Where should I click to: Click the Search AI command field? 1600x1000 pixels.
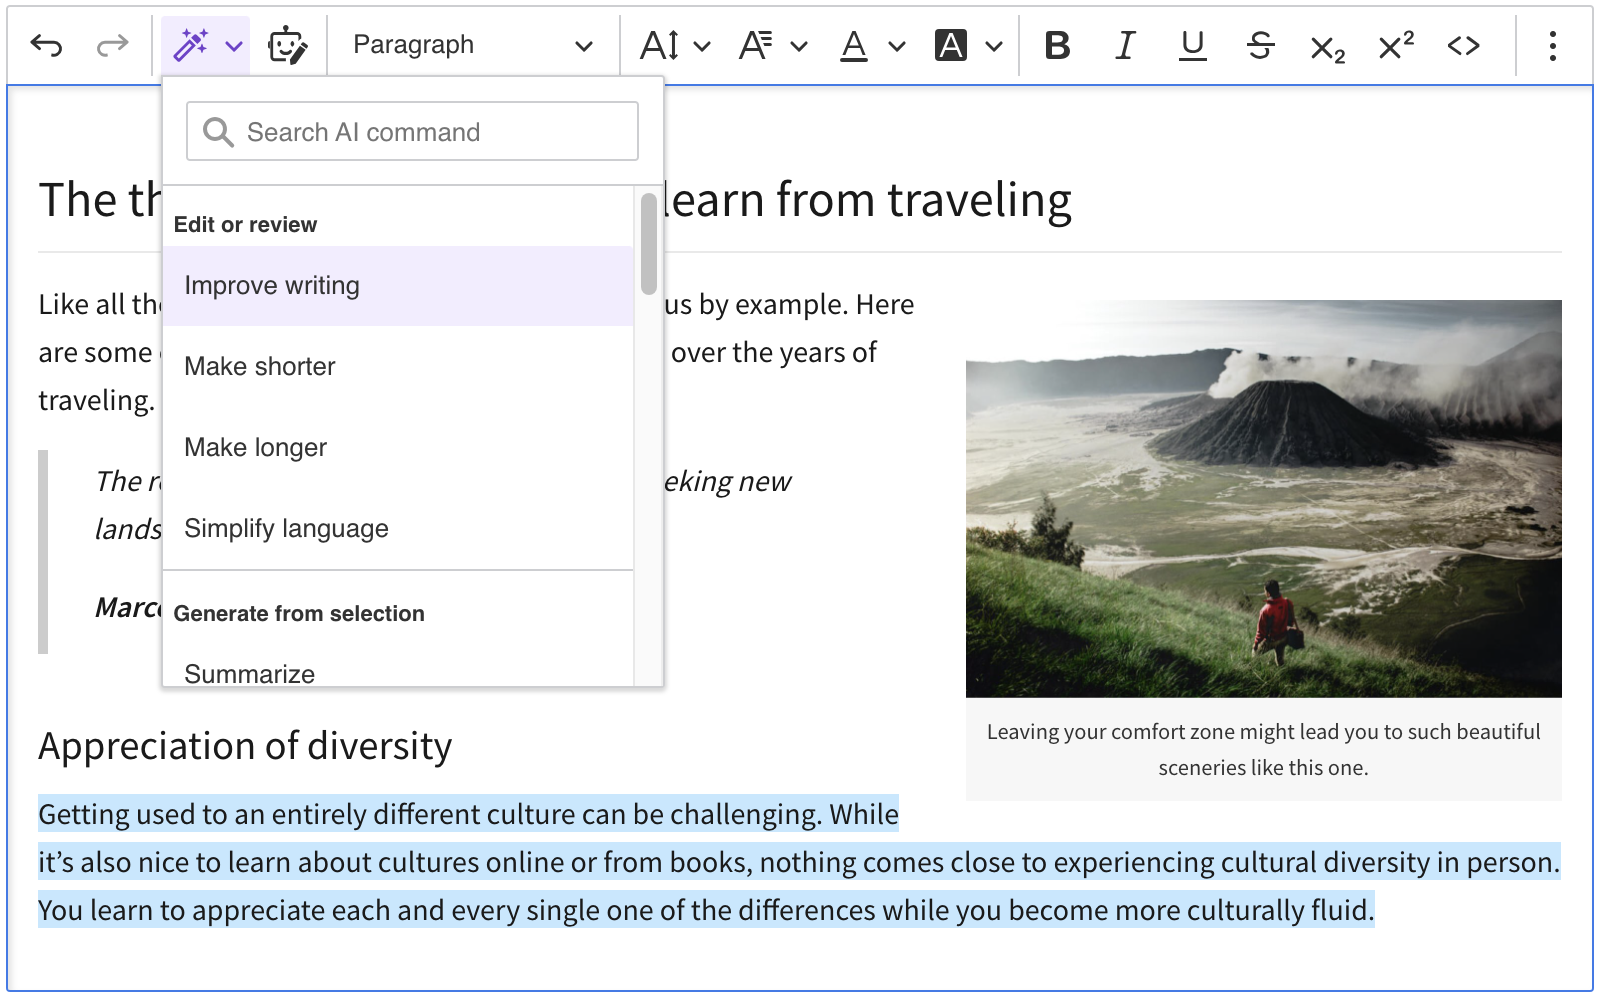point(411,131)
